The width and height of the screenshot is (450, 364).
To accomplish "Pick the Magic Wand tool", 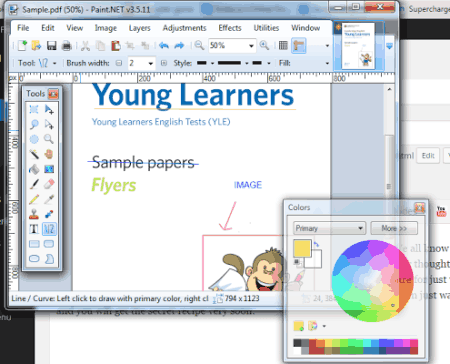I will (34, 154).
